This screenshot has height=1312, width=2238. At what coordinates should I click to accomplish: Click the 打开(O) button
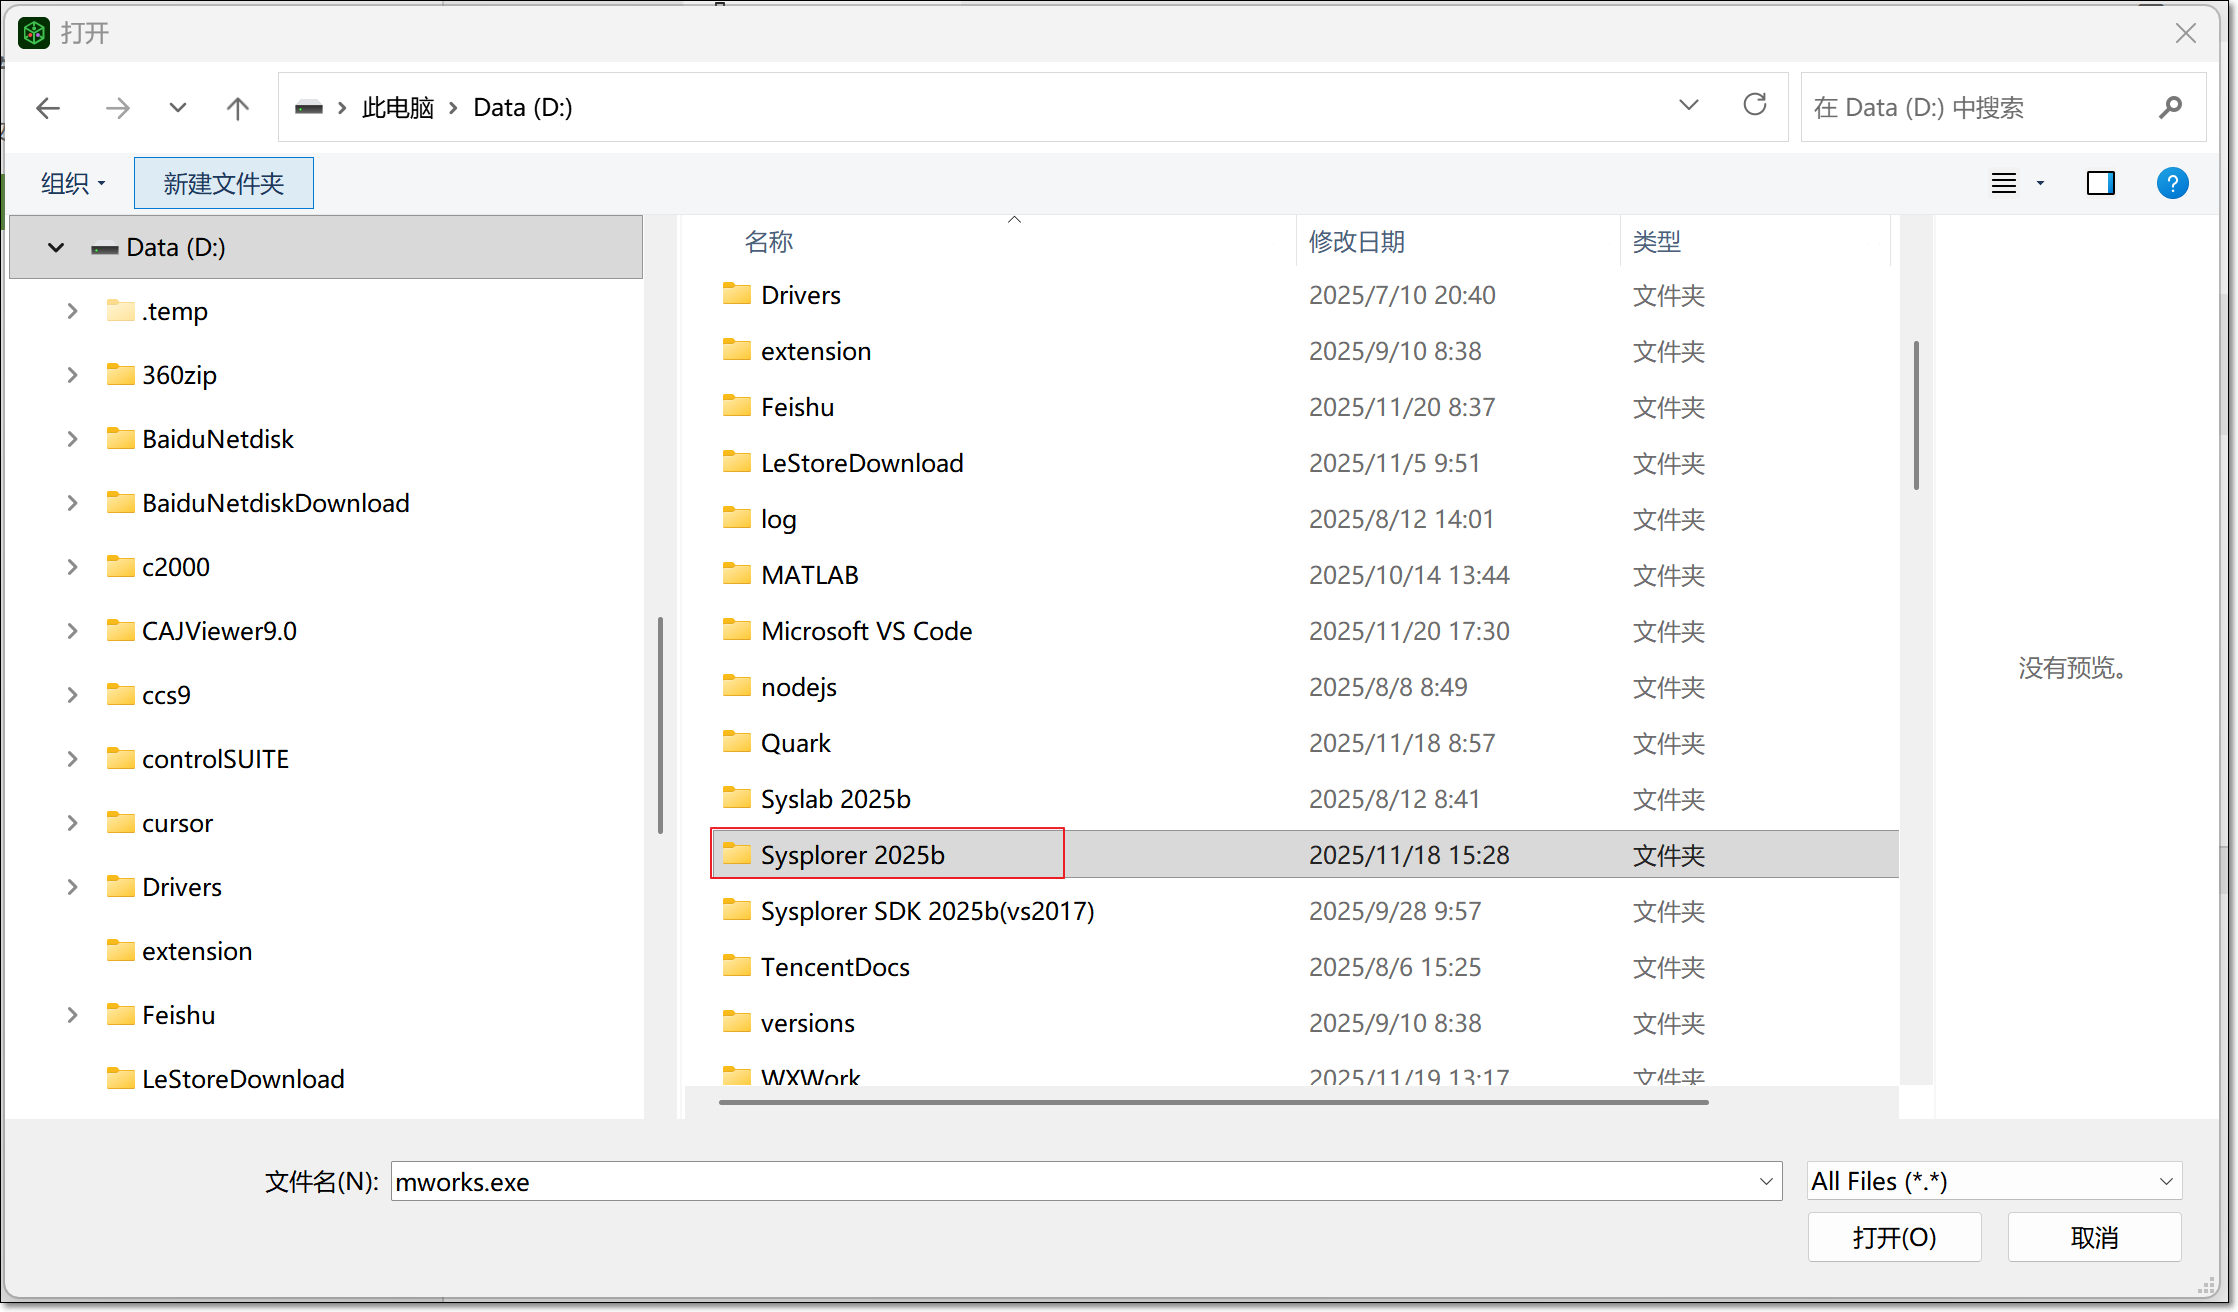1893,1237
